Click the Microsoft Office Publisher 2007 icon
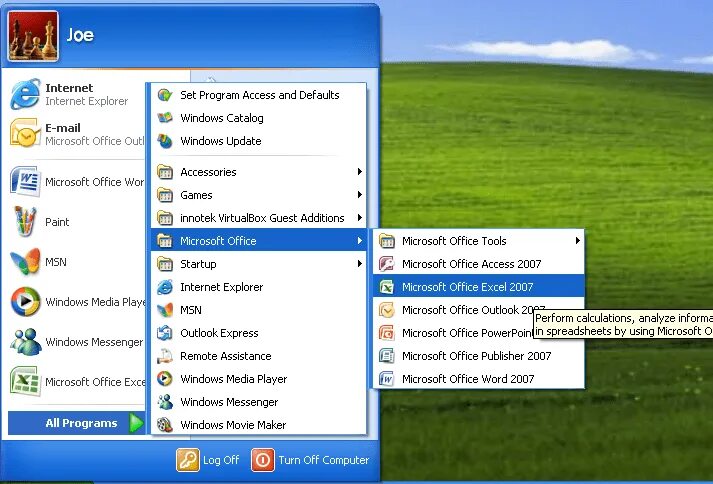 pos(387,356)
